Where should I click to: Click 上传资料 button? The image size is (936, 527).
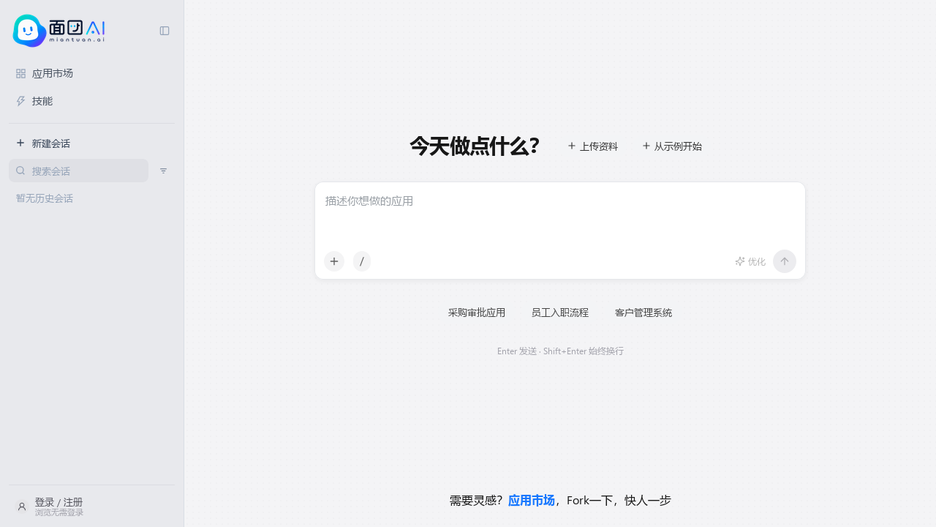[x=593, y=146]
